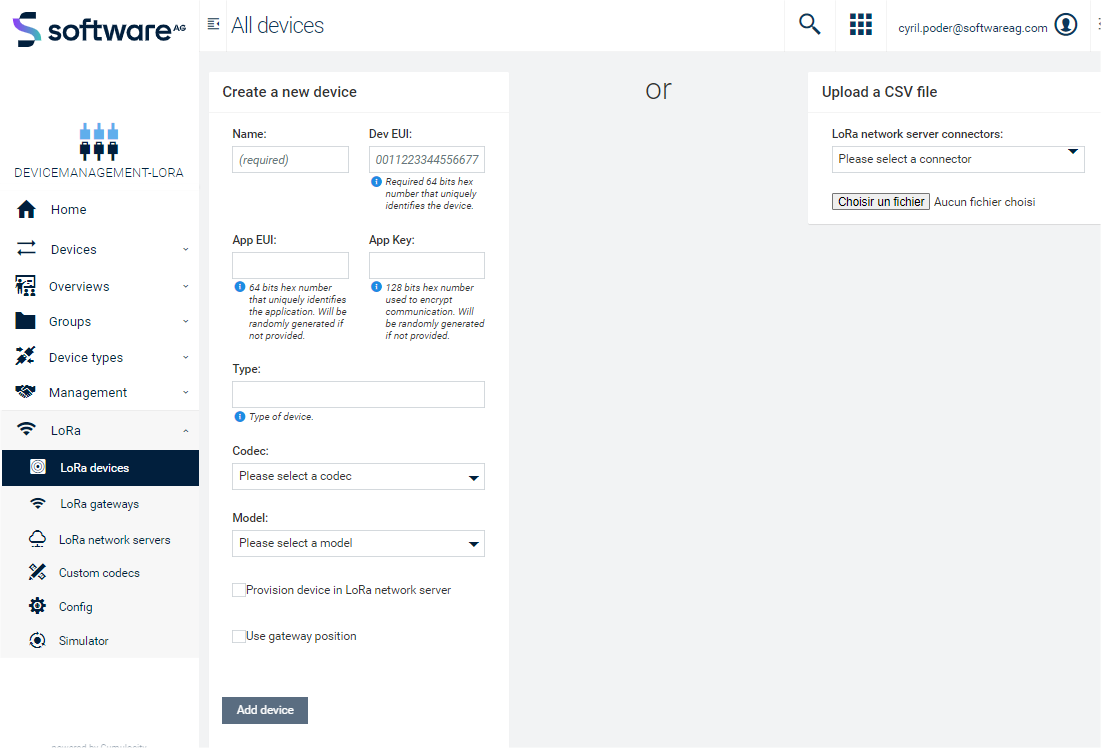Click the Overviews dashboard icon
1101x748 pixels.
[25, 286]
